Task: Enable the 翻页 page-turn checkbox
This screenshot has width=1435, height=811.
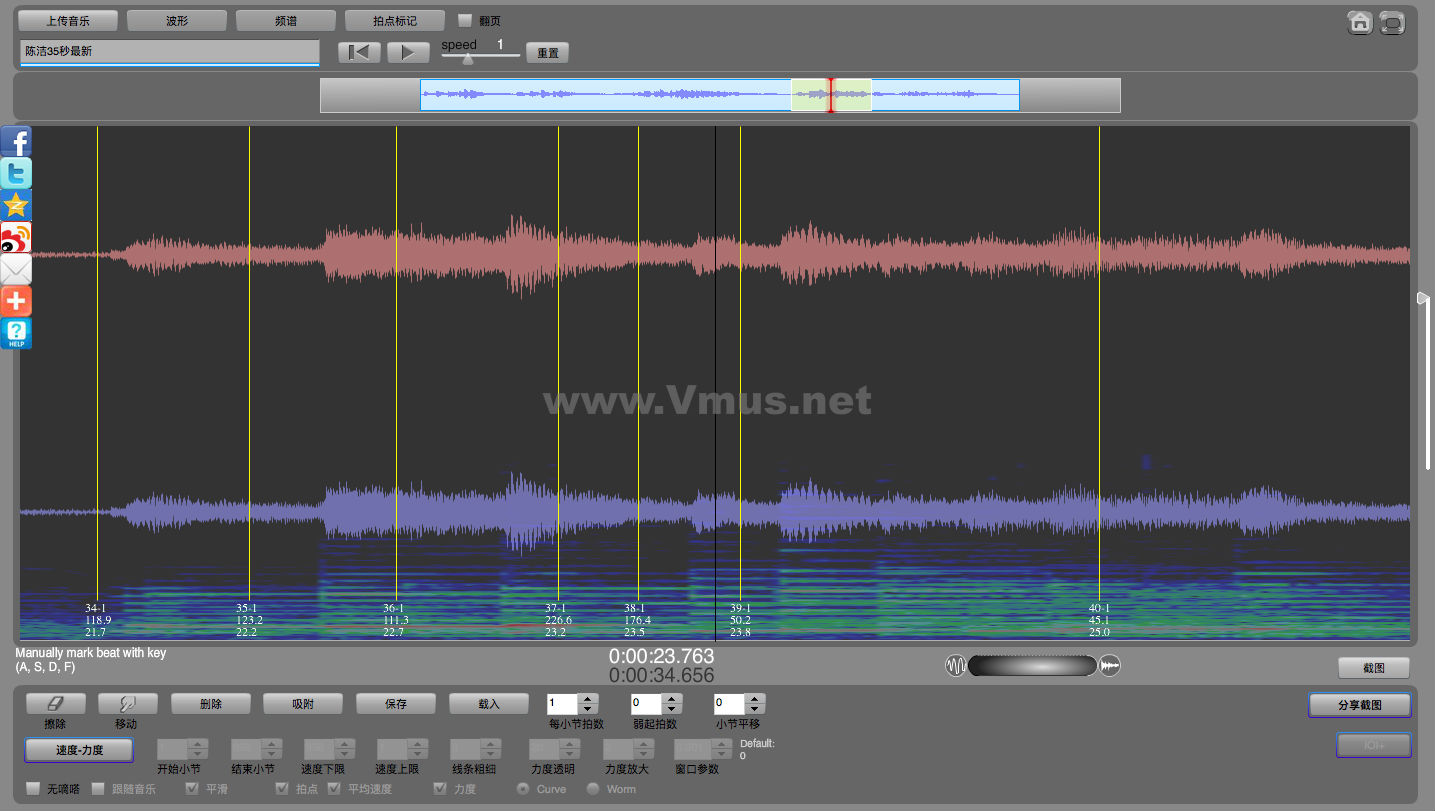Action: click(465, 20)
